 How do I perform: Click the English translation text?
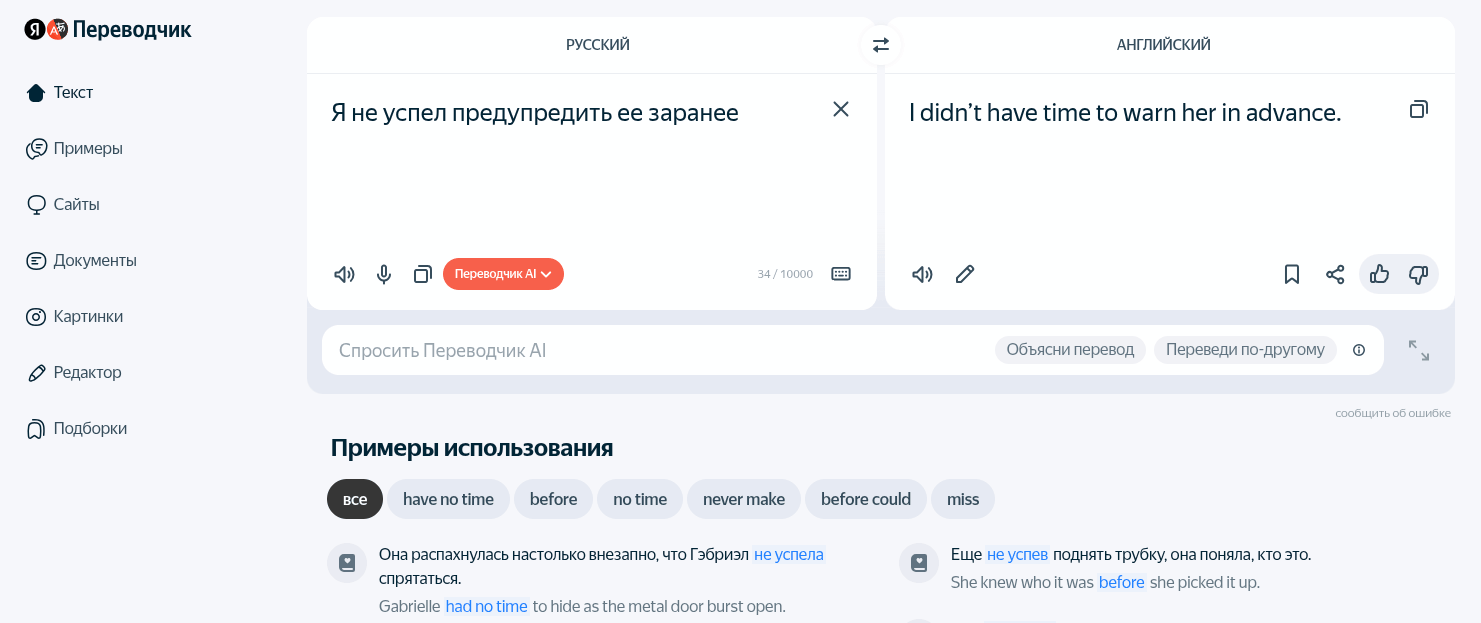point(1125,112)
